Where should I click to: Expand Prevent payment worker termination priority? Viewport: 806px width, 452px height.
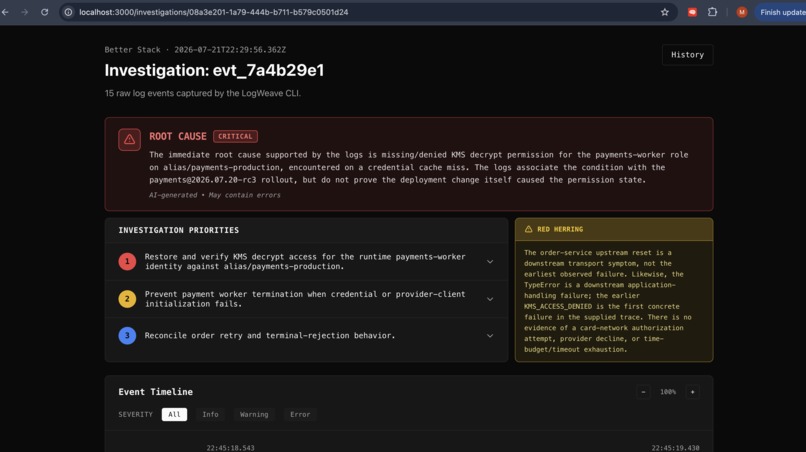click(490, 299)
